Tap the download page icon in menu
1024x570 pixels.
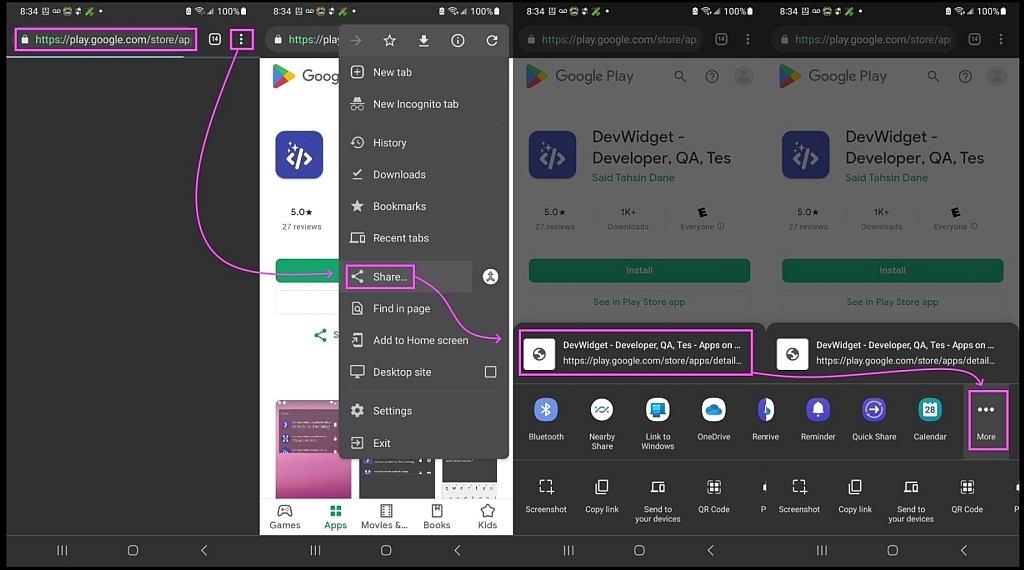click(424, 40)
